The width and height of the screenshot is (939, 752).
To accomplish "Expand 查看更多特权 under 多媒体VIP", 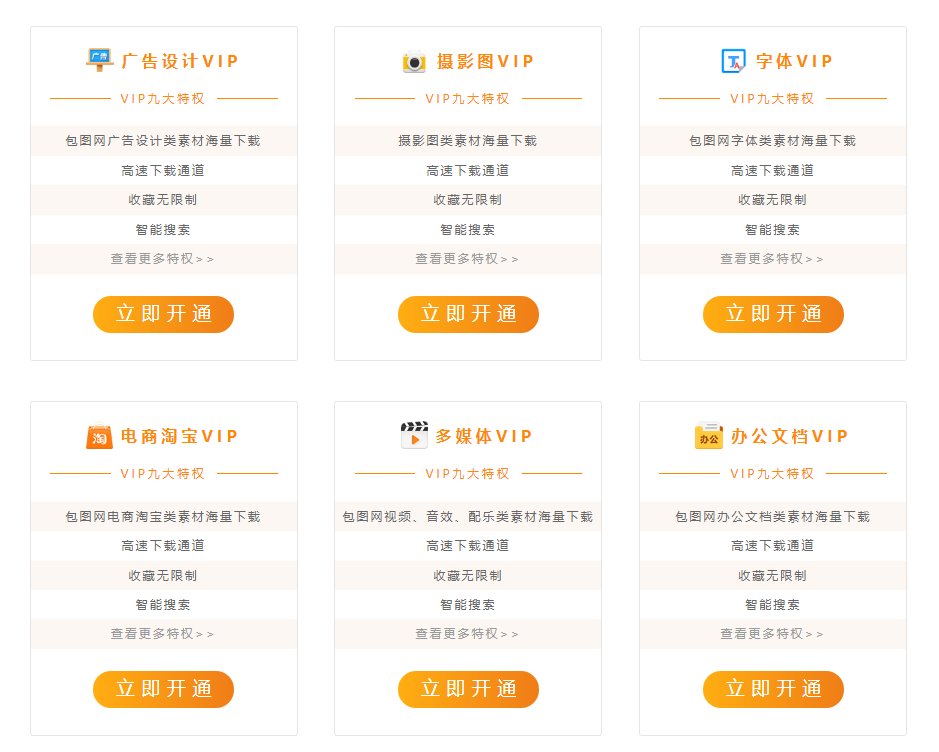I will 468,634.
